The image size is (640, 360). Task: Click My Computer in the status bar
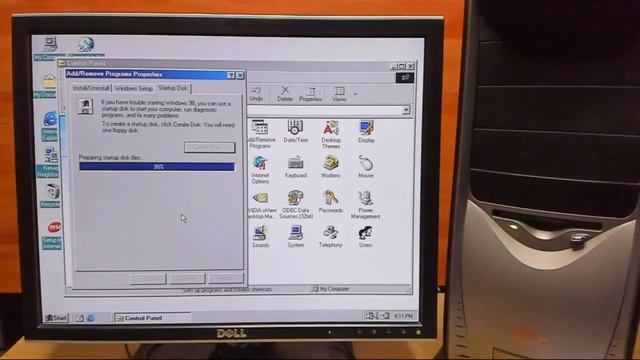click(x=331, y=289)
